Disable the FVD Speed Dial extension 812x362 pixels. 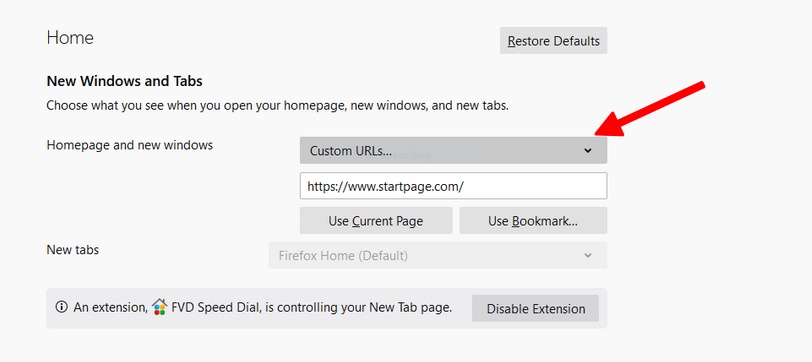click(x=535, y=309)
